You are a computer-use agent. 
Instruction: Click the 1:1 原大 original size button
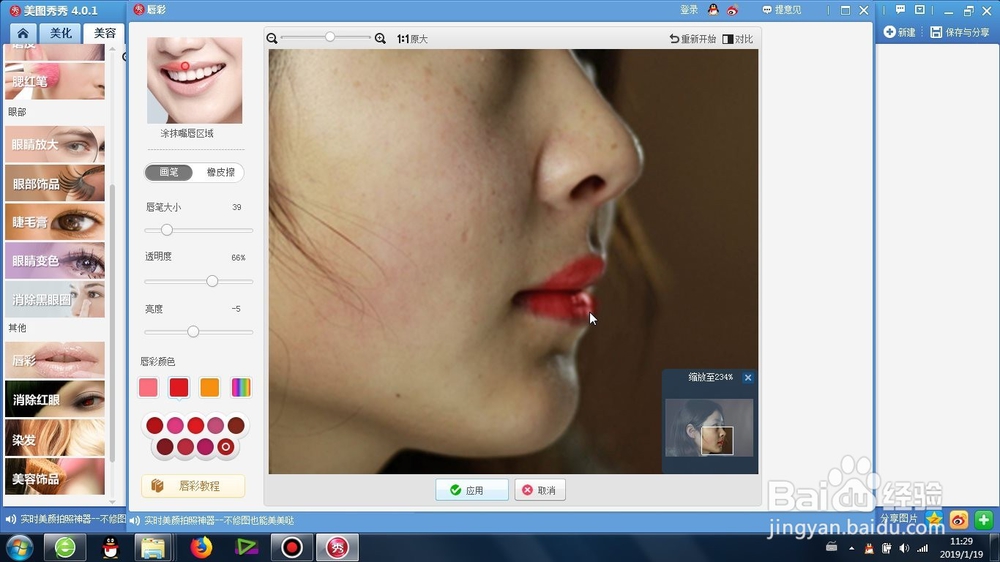pos(412,39)
